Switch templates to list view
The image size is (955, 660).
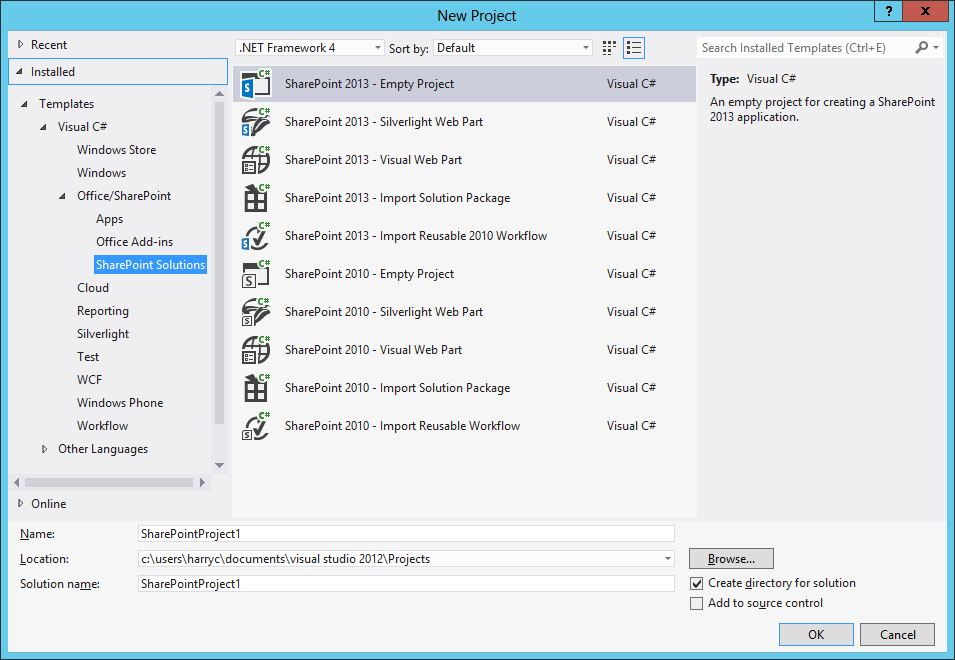pyautogui.click(x=633, y=47)
